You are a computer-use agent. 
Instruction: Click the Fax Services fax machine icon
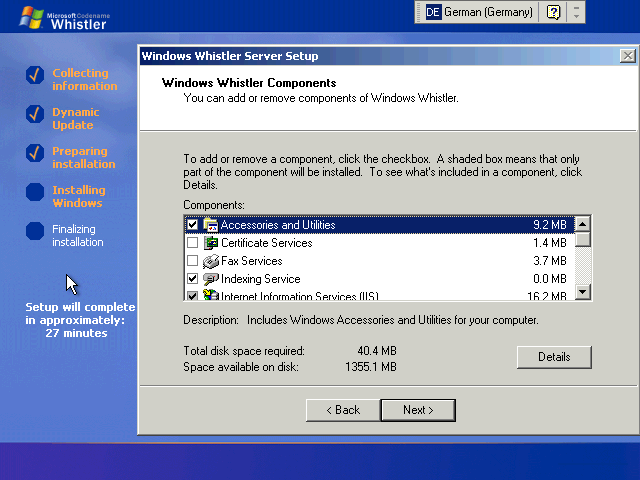(211, 261)
